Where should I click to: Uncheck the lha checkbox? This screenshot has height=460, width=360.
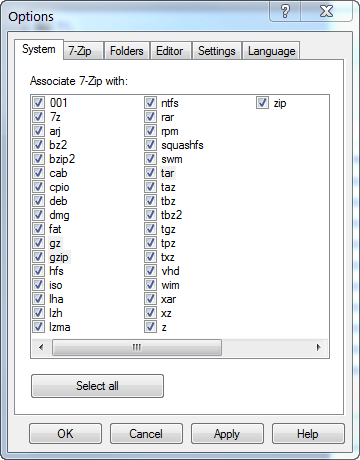[38, 299]
